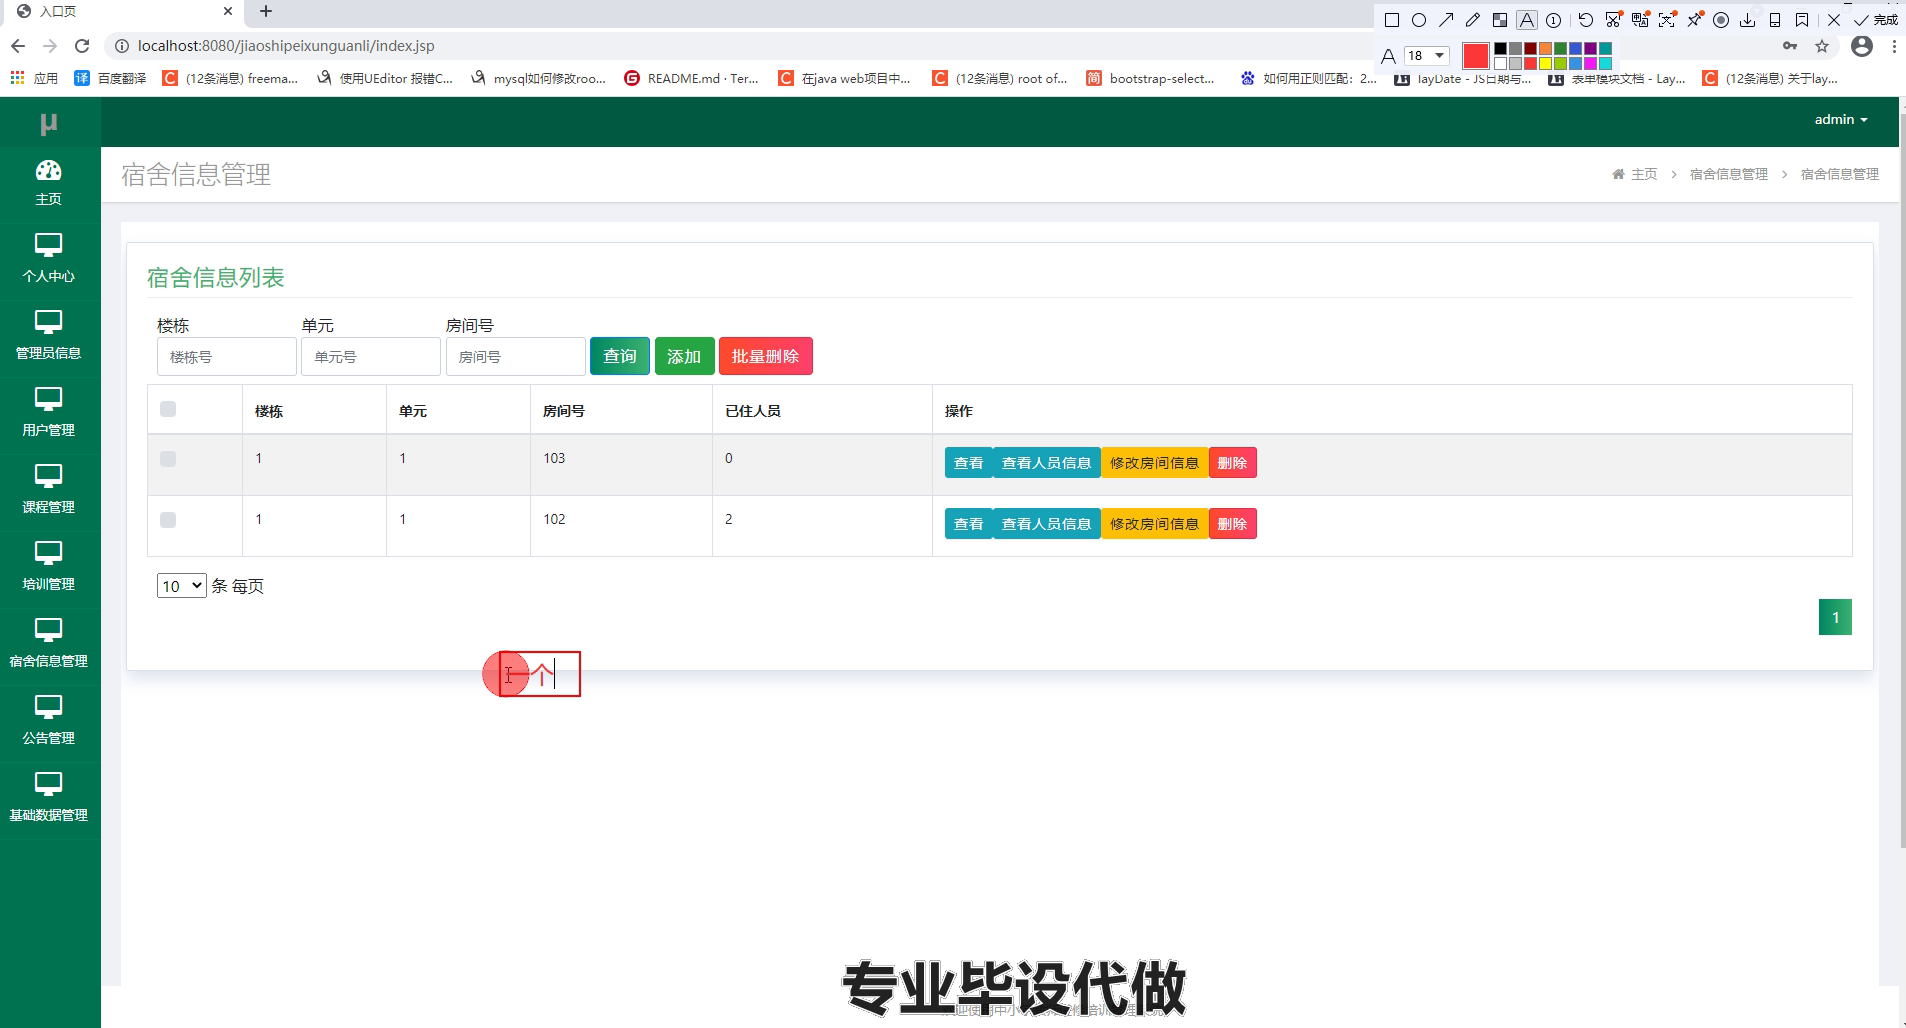
Task: Click the 批量删除 button
Action: tap(766, 356)
